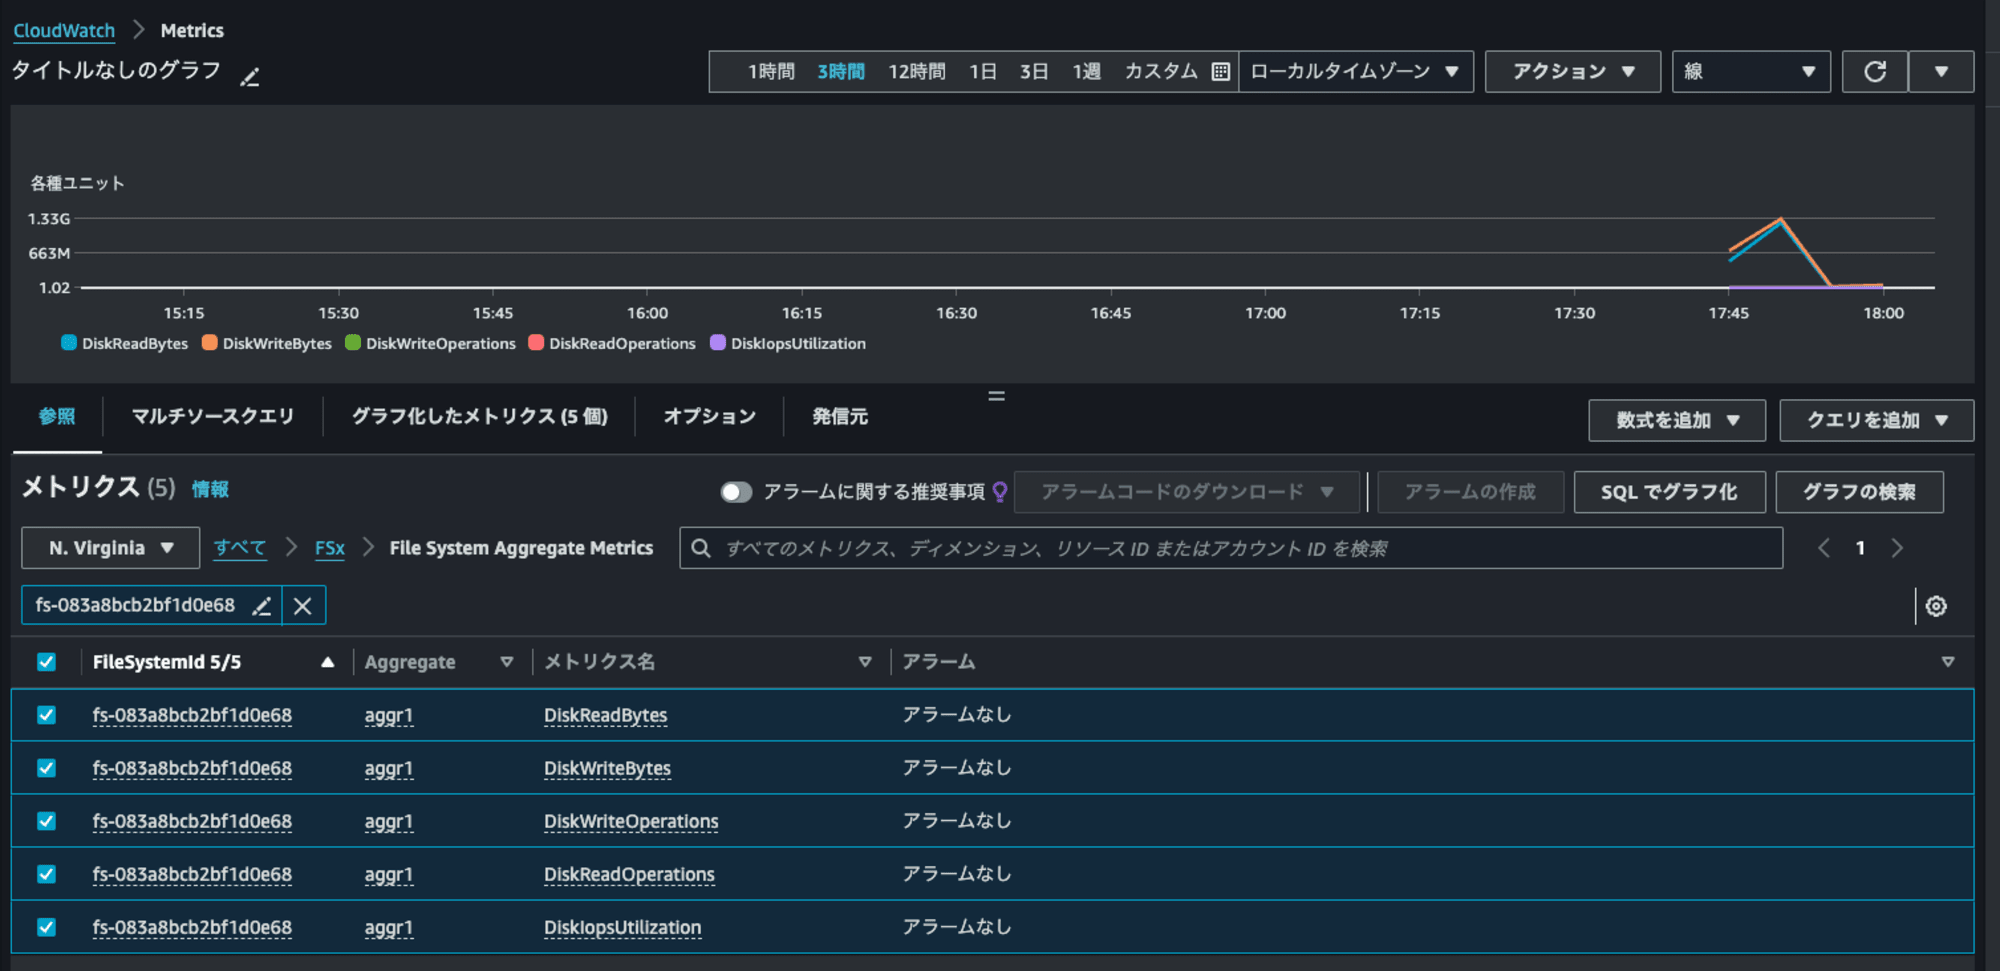
Task: Click the alarm recommendations lightbulb icon
Action: (x=999, y=492)
